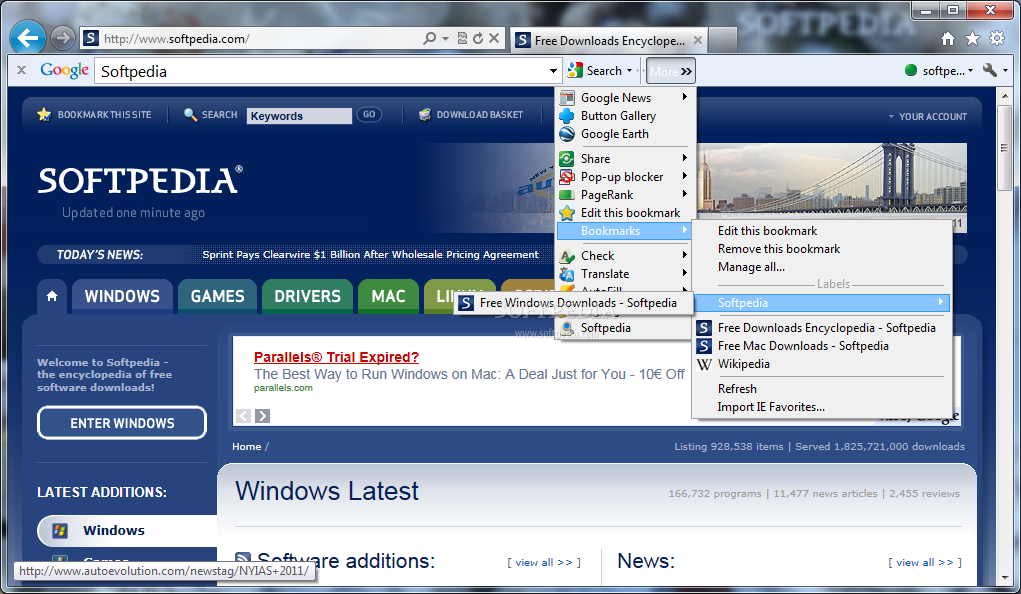Open the Check spelling submenu
This screenshot has width=1021, height=594.
point(625,256)
